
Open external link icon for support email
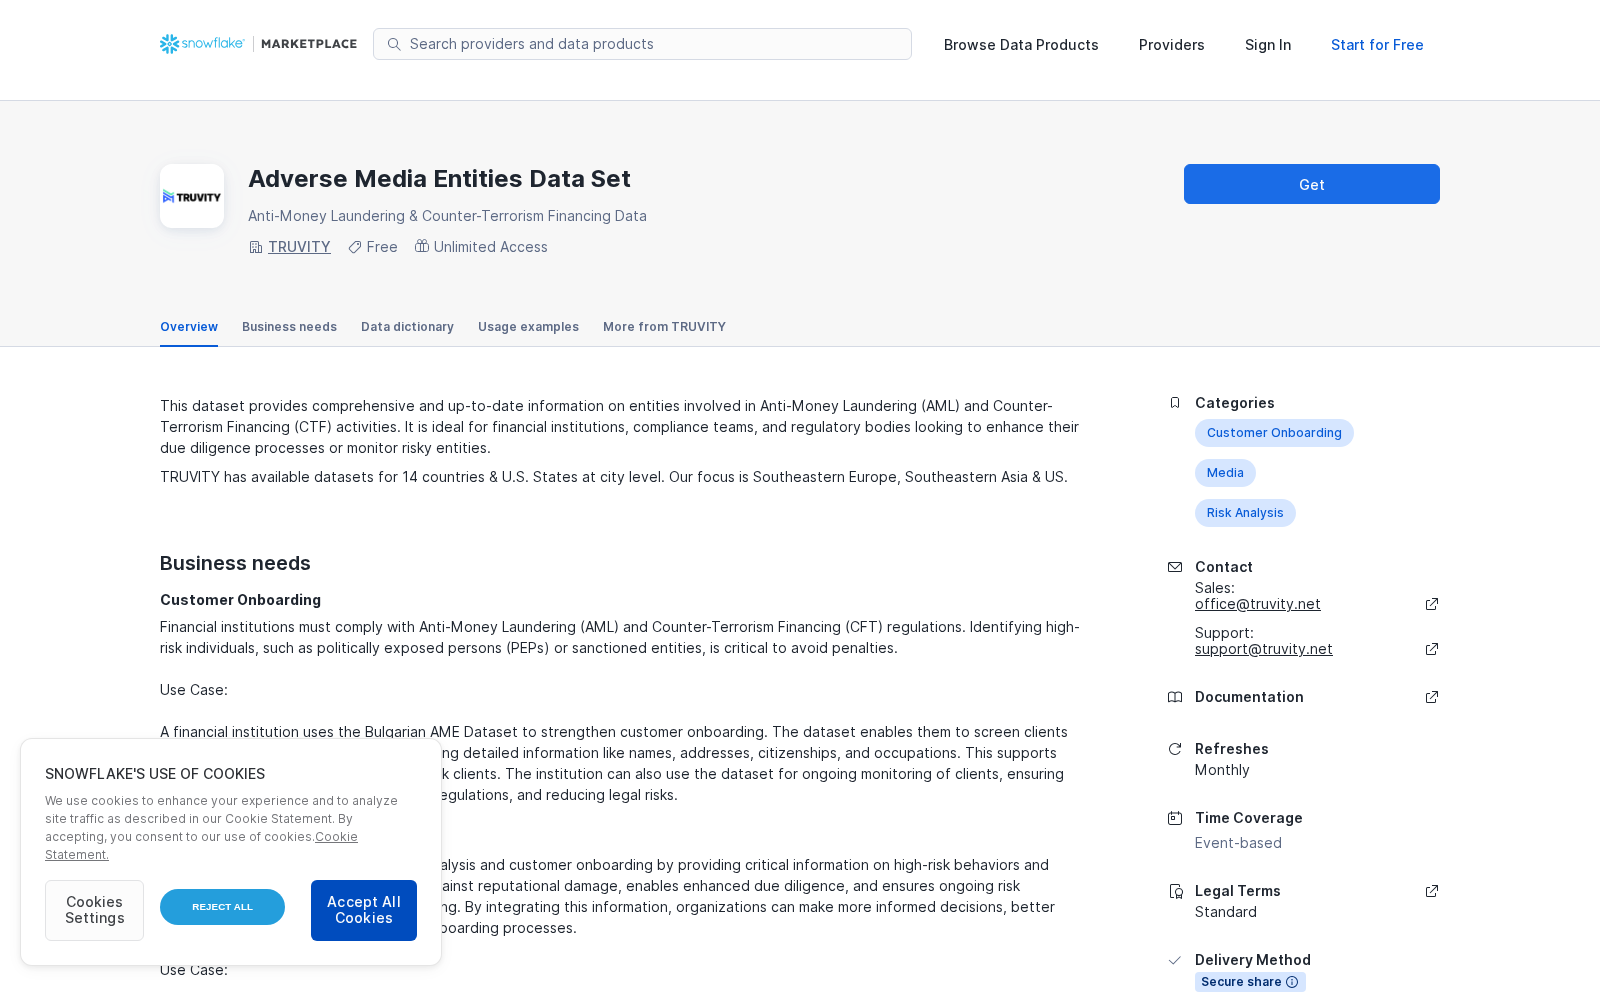tap(1432, 649)
